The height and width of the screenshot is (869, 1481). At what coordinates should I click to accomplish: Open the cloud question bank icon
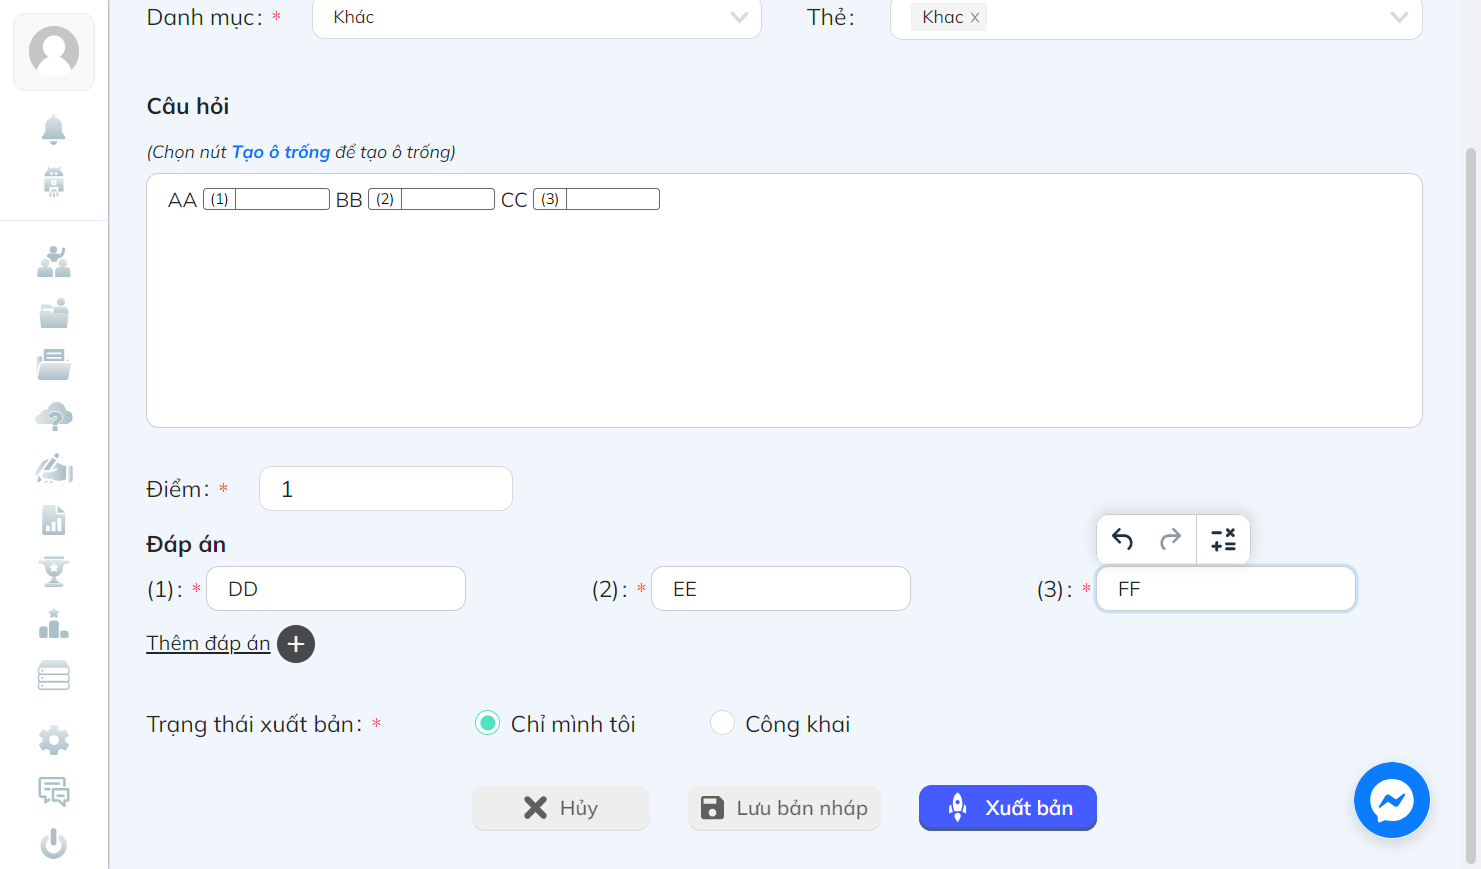(54, 417)
